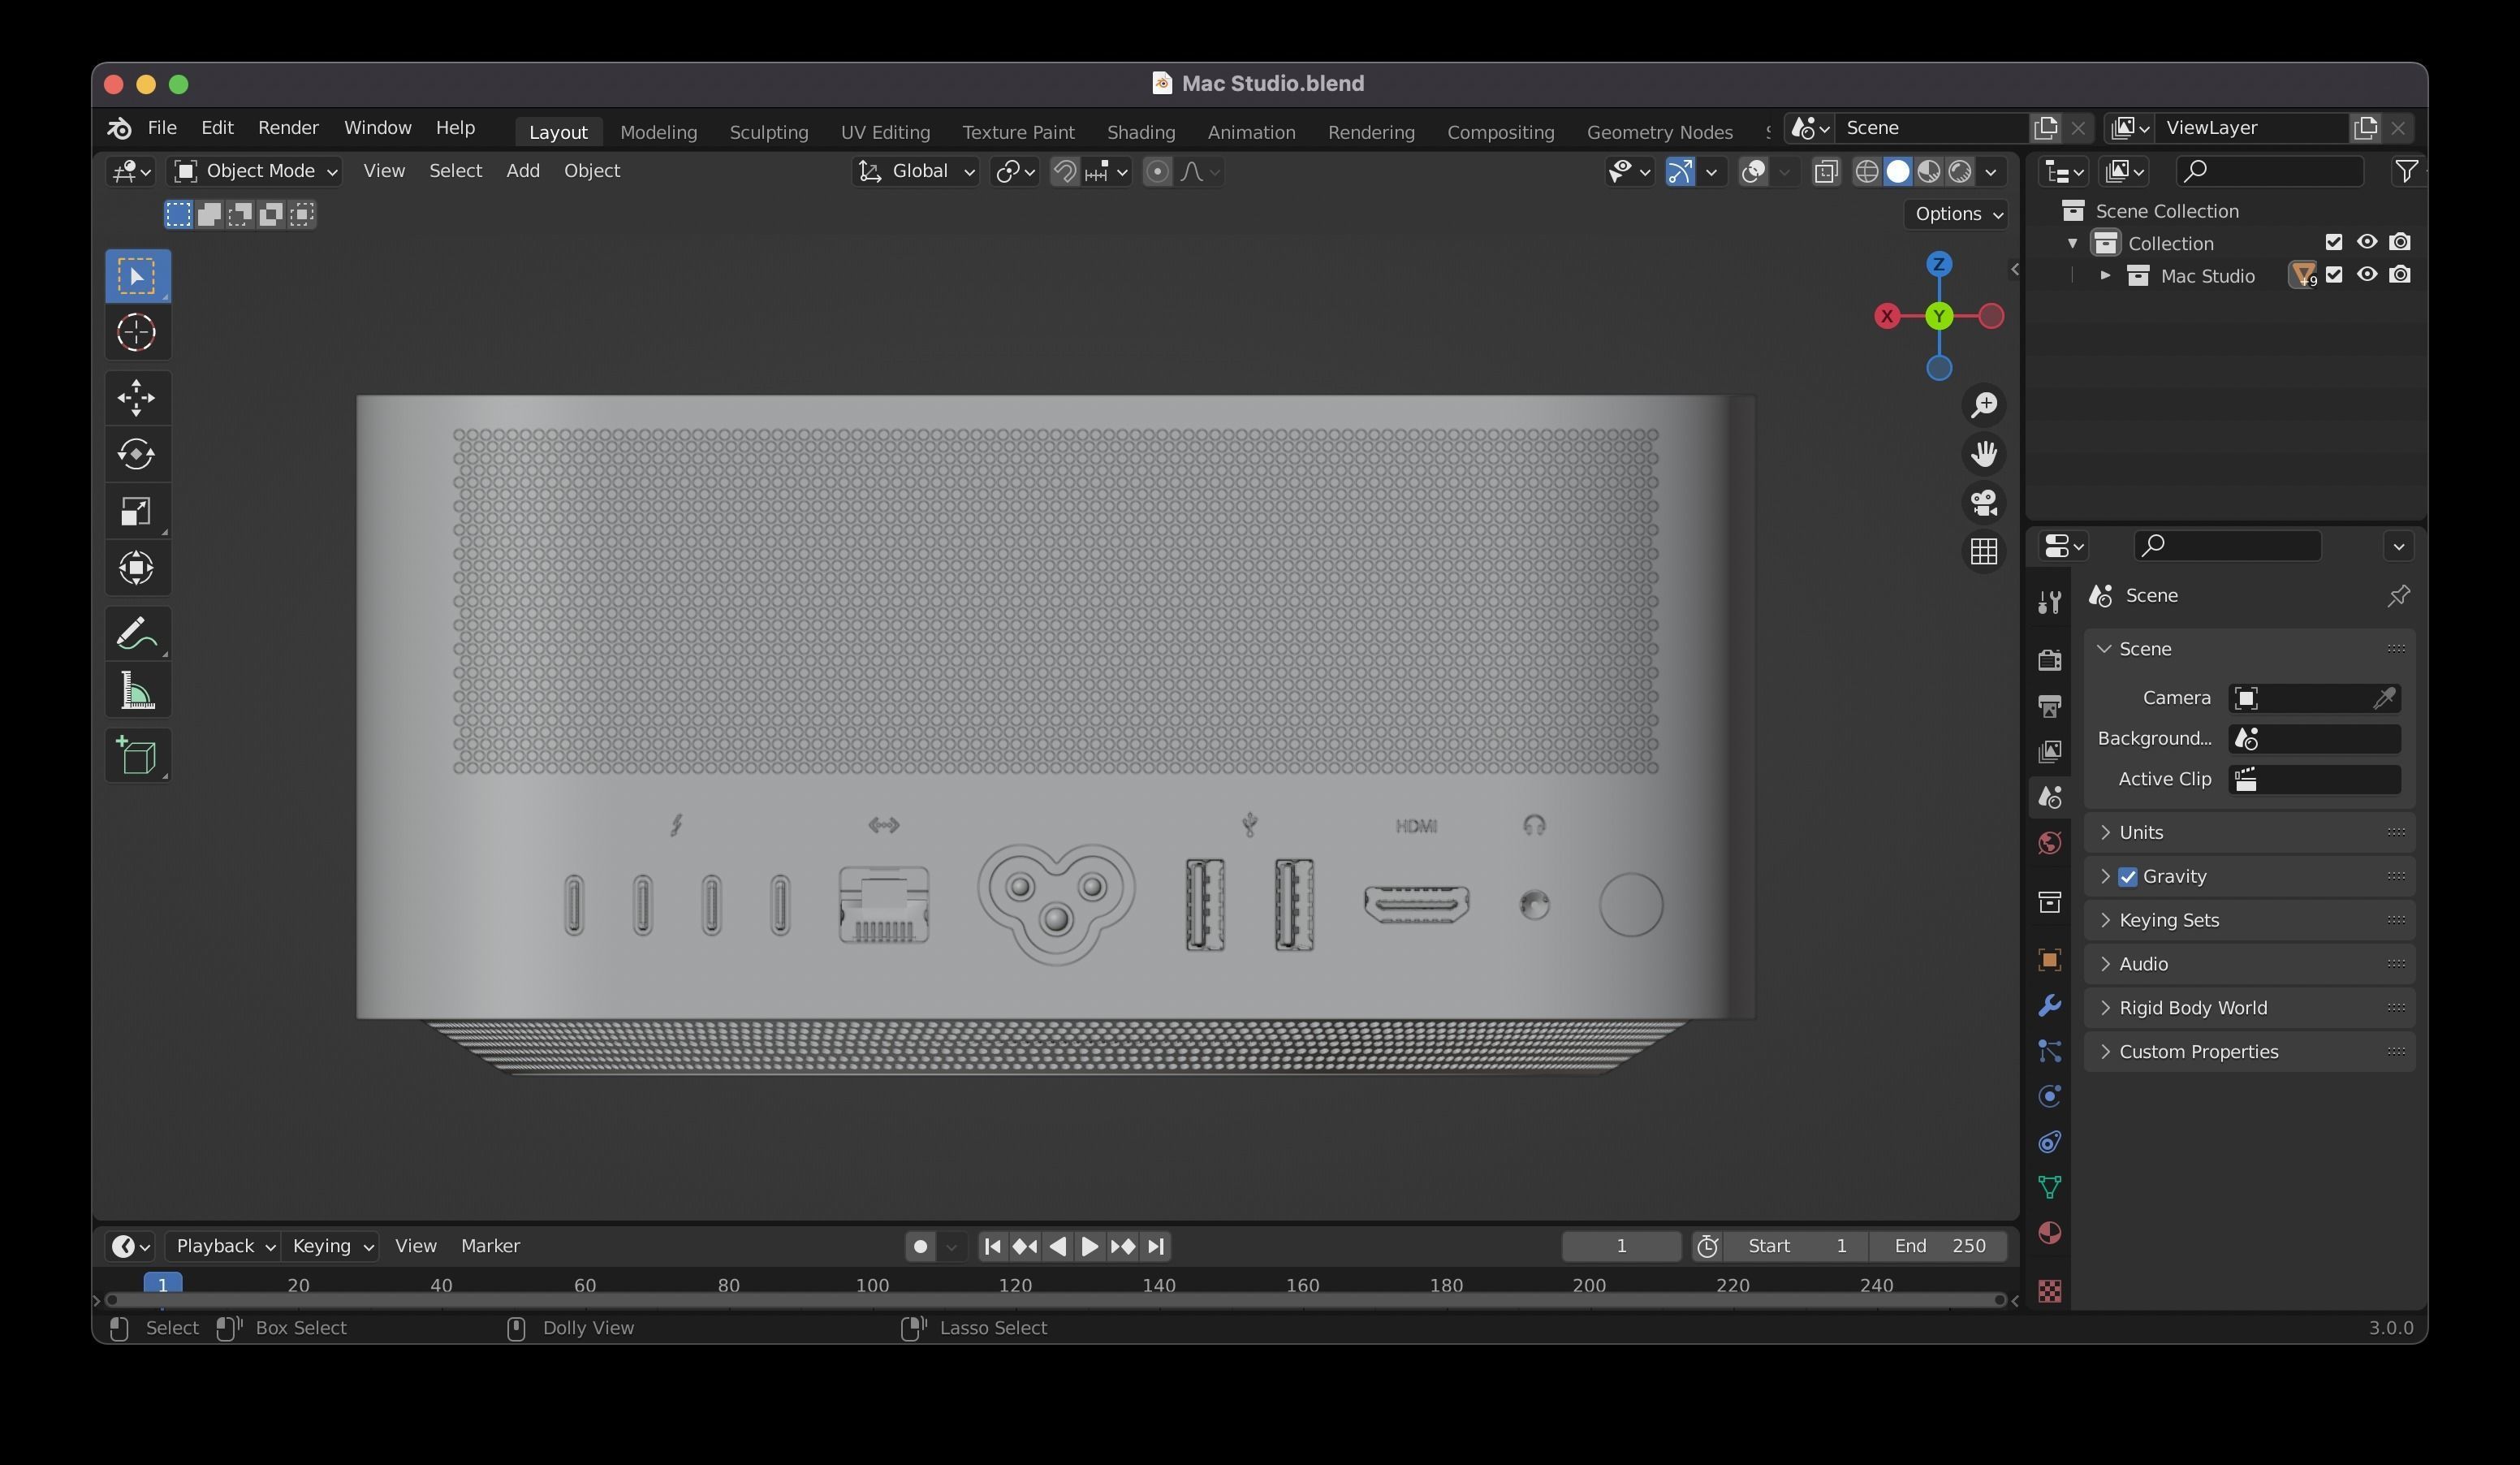Toggle X-ray shading mode
This screenshot has width=2520, height=1465.
tap(1826, 172)
